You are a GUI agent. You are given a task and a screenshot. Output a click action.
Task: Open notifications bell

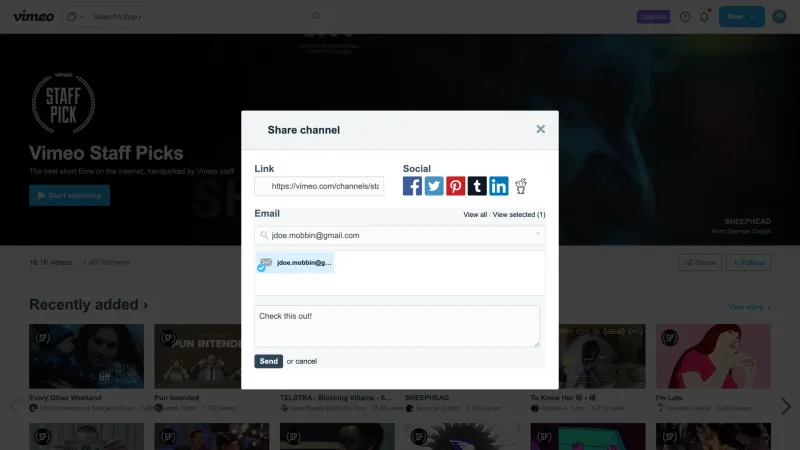[x=704, y=17]
